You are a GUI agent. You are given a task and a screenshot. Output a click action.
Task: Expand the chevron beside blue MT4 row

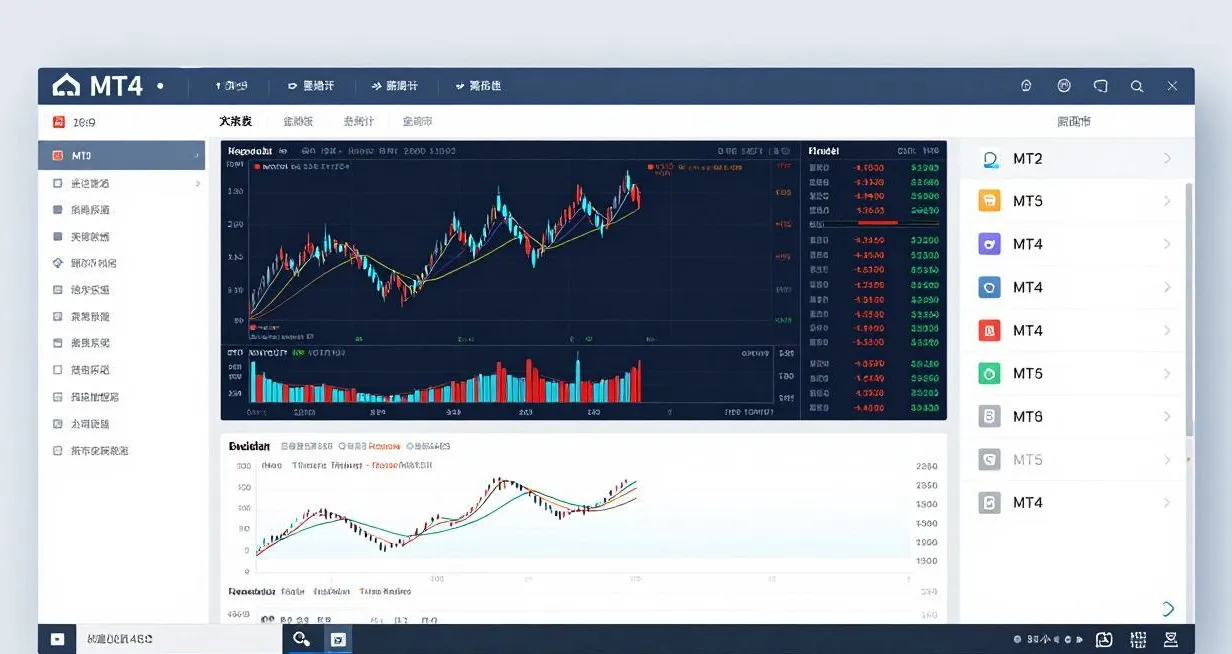tap(1167, 287)
